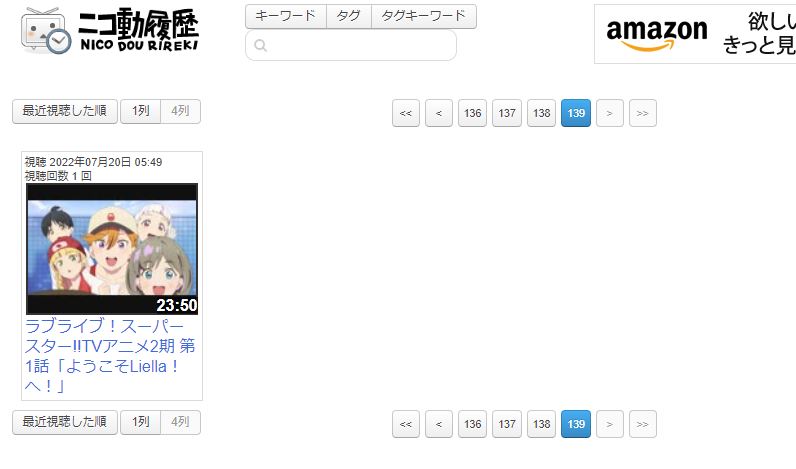Click the top last page >> arrow
This screenshot has width=796, height=469.
643,113
